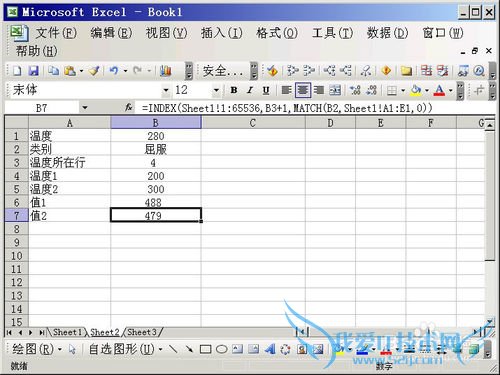This screenshot has width=500, height=375.
Task: Click the Name Box showing B7
Action: point(42,108)
